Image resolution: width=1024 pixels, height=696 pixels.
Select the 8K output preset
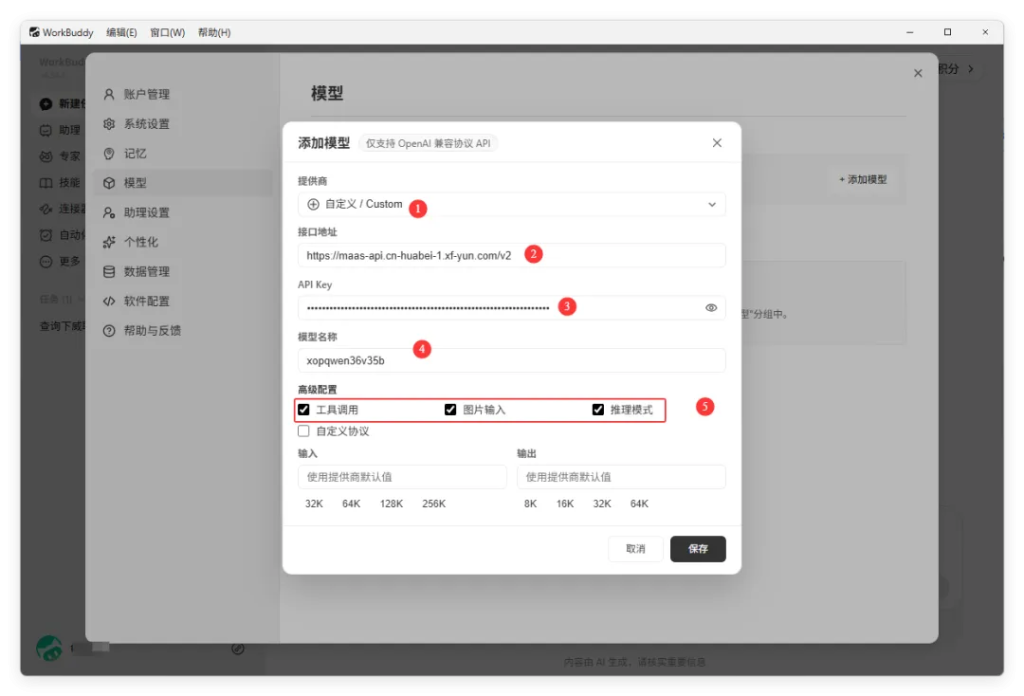[530, 503]
